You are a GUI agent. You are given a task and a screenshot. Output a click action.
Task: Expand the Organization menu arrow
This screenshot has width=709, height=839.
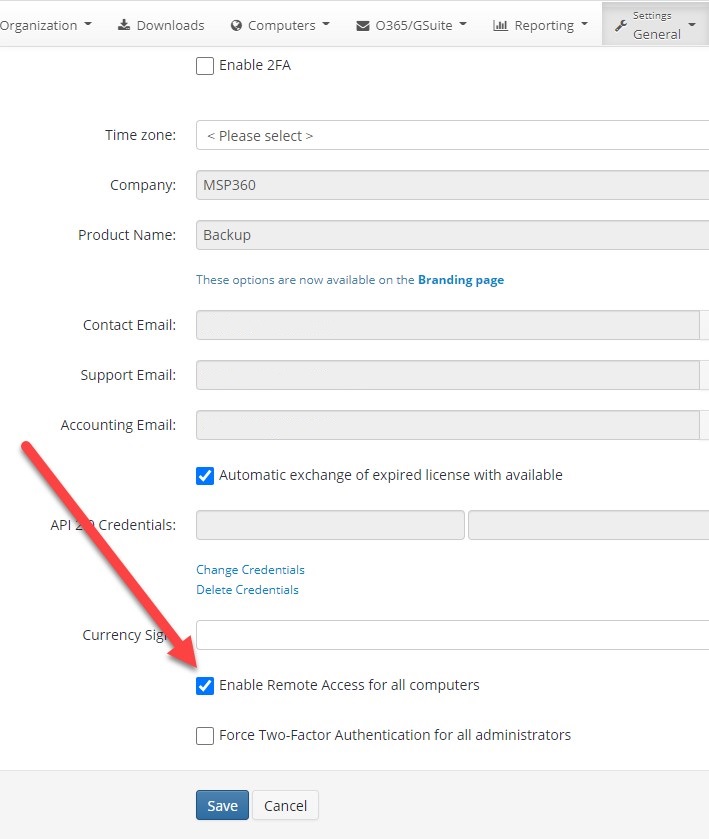point(88,25)
